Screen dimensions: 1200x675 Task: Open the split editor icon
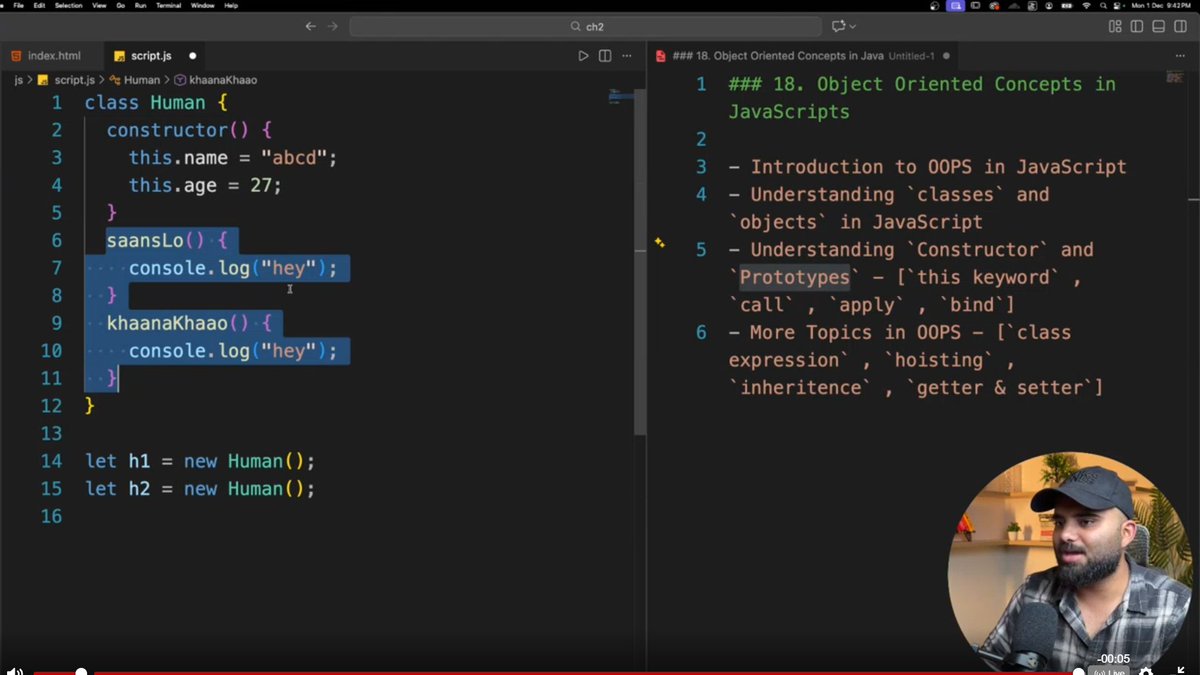(x=604, y=56)
